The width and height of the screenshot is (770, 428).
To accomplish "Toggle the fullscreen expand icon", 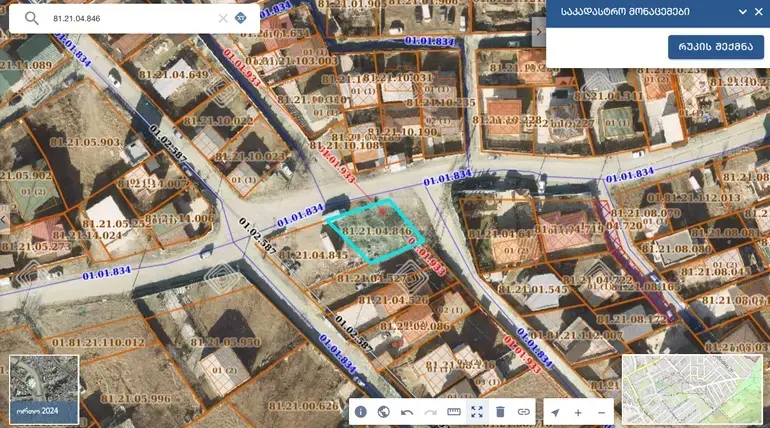I will (x=477, y=412).
